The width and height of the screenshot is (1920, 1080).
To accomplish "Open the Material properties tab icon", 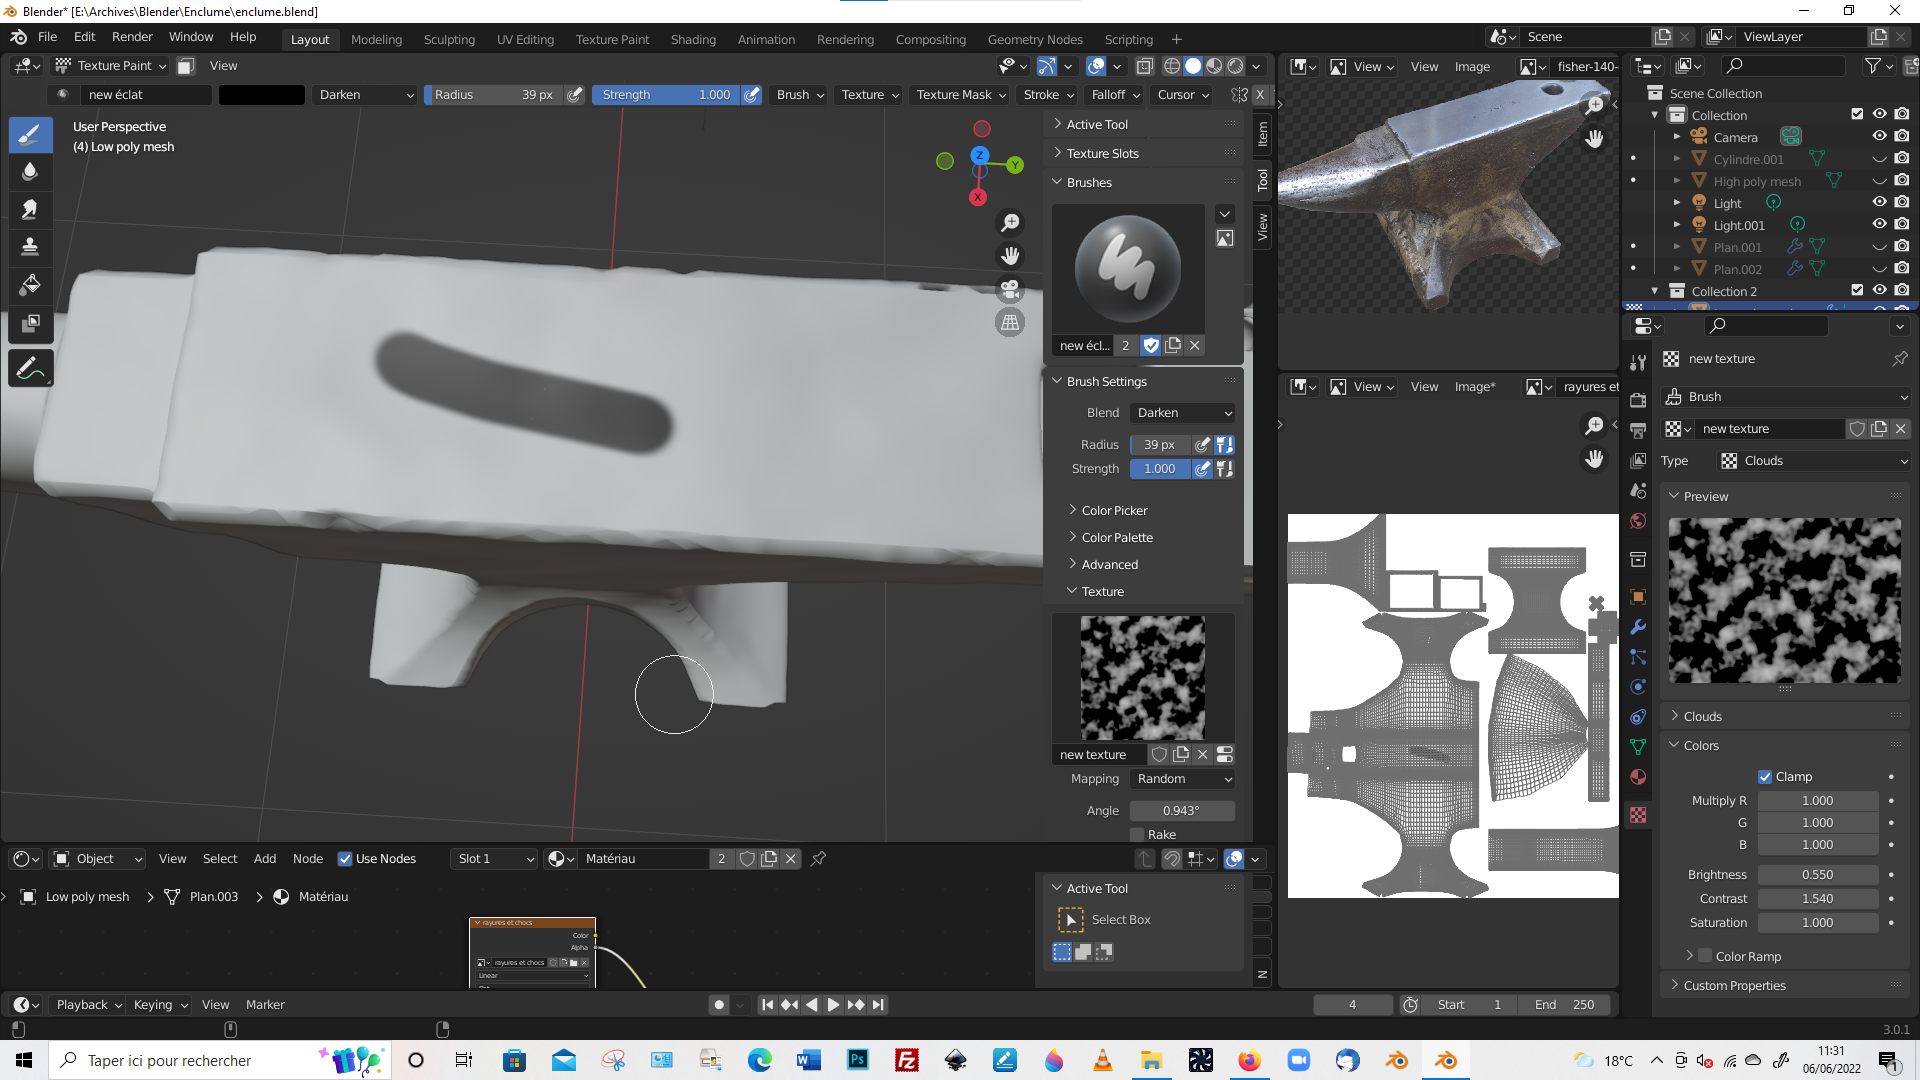I will tap(1638, 777).
